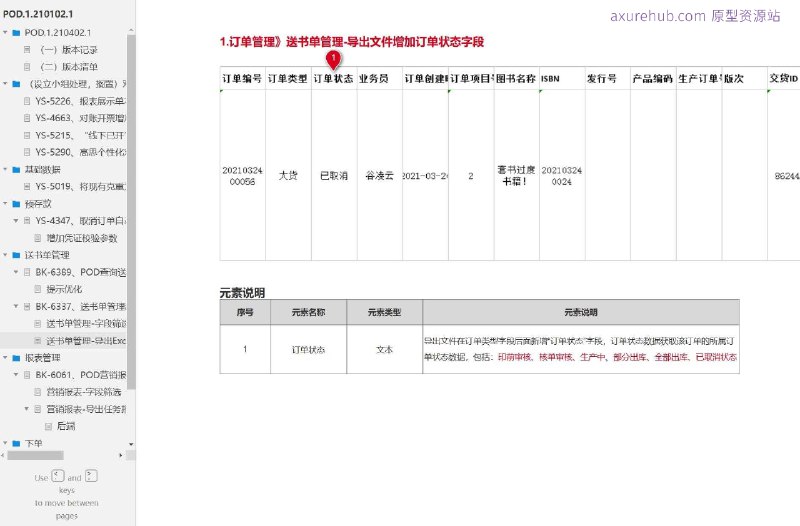
Task: Open the BK-6389 POD查询 page
Action: point(81,272)
